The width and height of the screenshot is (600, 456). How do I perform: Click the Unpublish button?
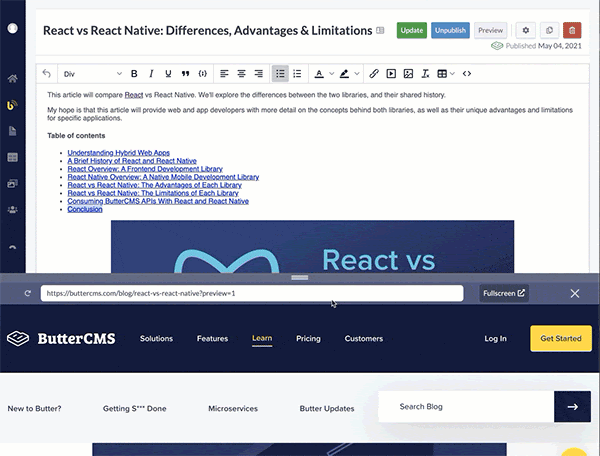450,30
